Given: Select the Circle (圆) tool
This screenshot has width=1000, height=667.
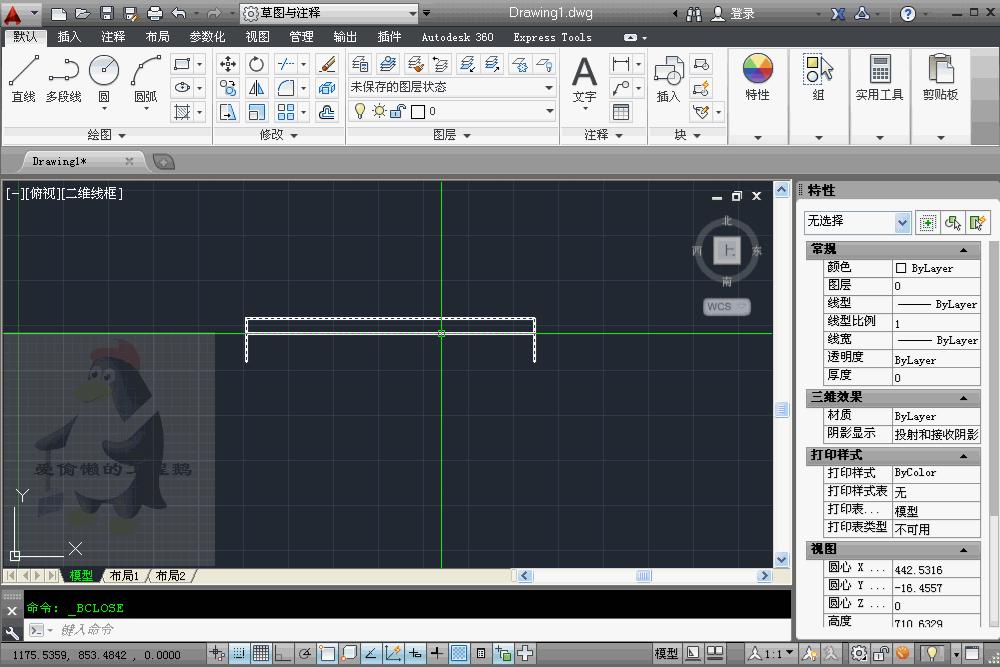Looking at the screenshot, I should [104, 79].
